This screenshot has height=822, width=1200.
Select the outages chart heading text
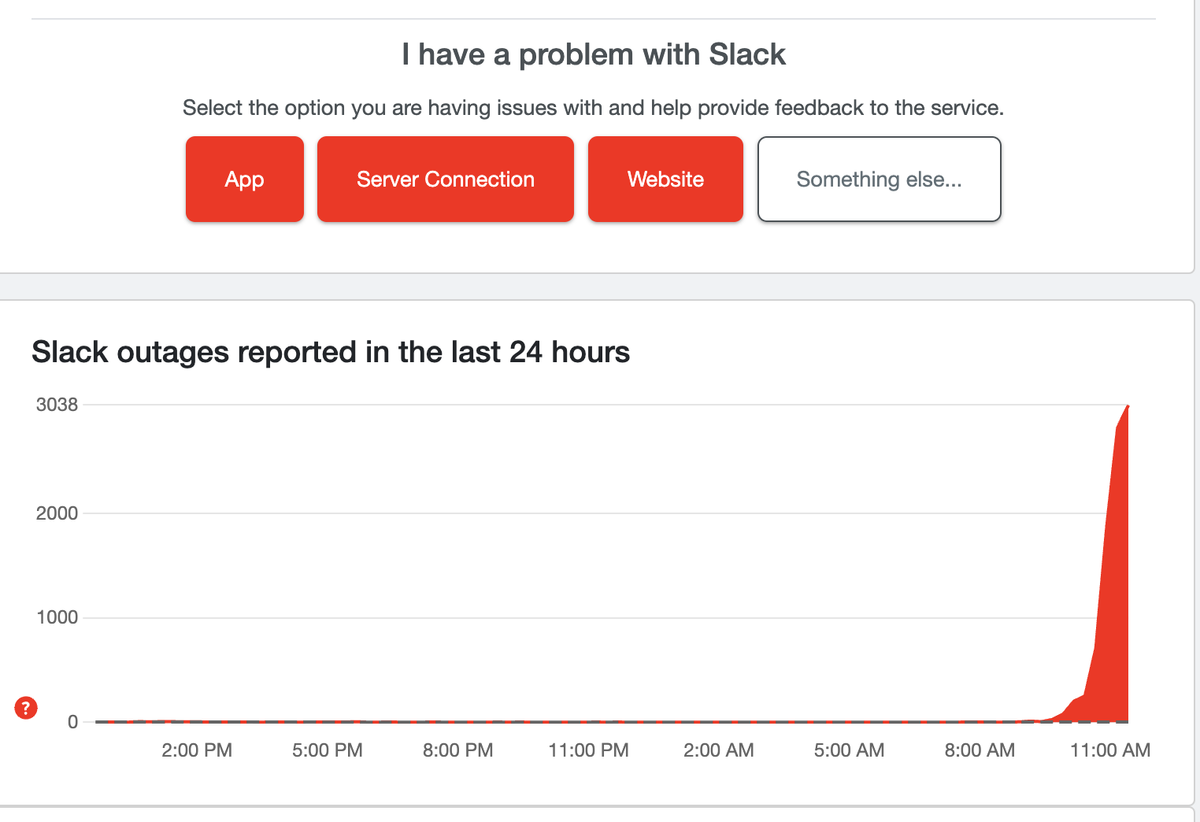330,352
